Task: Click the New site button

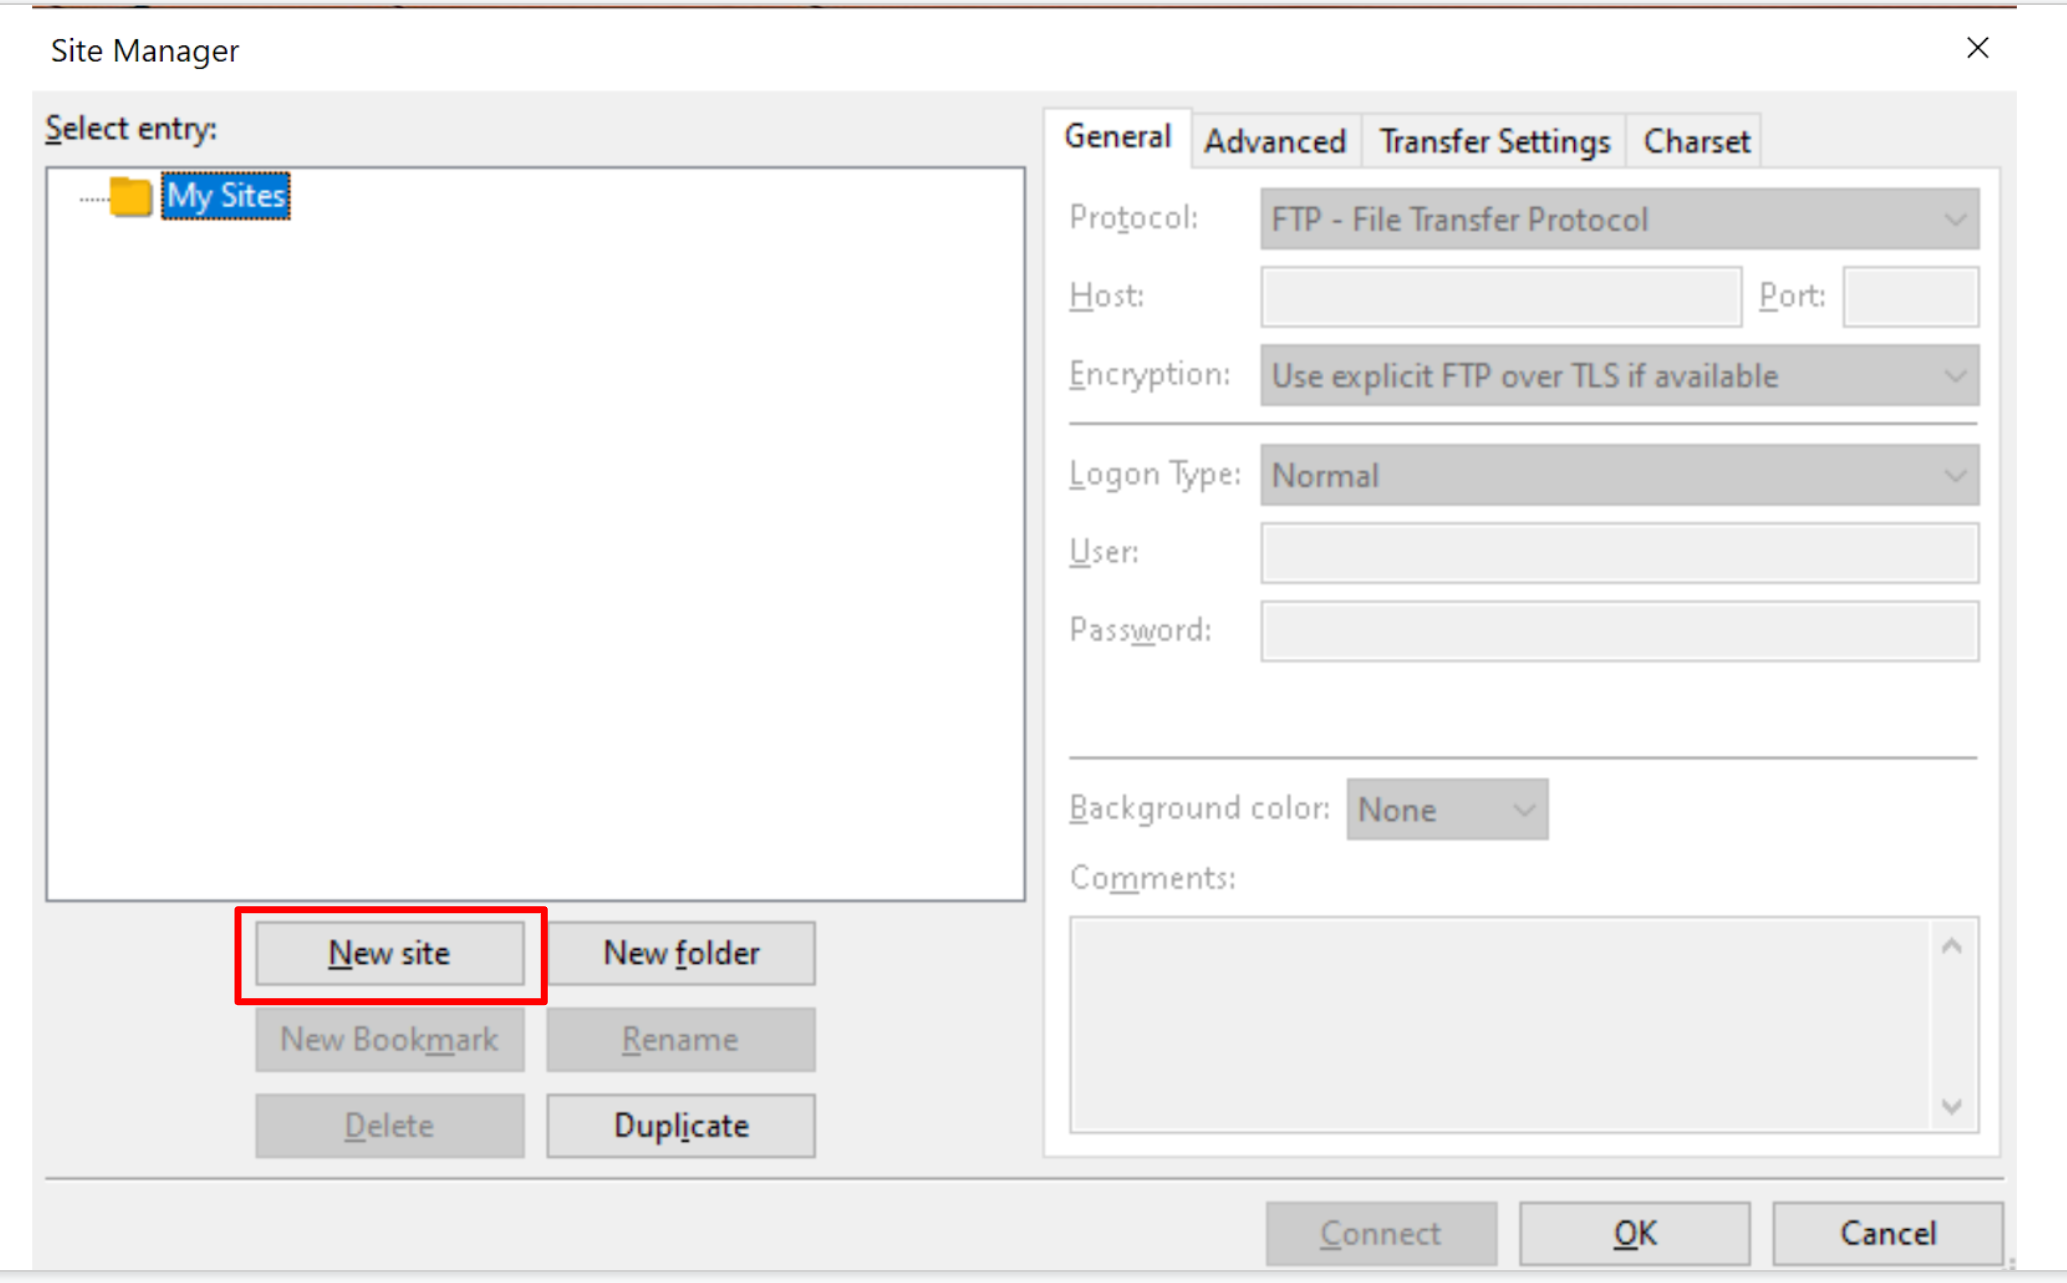Action: point(389,953)
